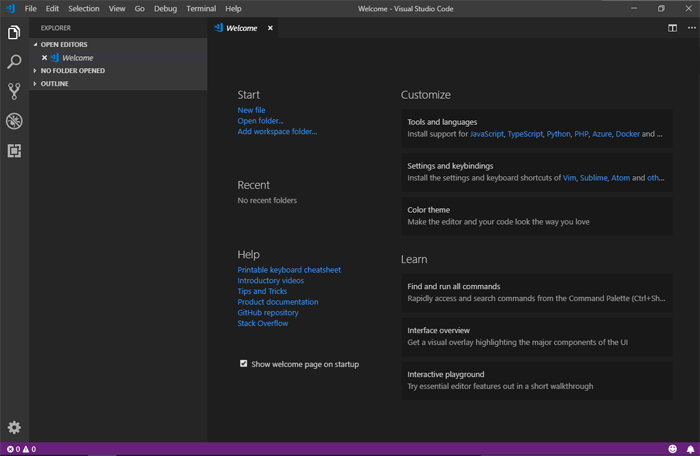Viewport: 700px width, 456px height.
Task: Click the New file link
Action: click(251, 110)
